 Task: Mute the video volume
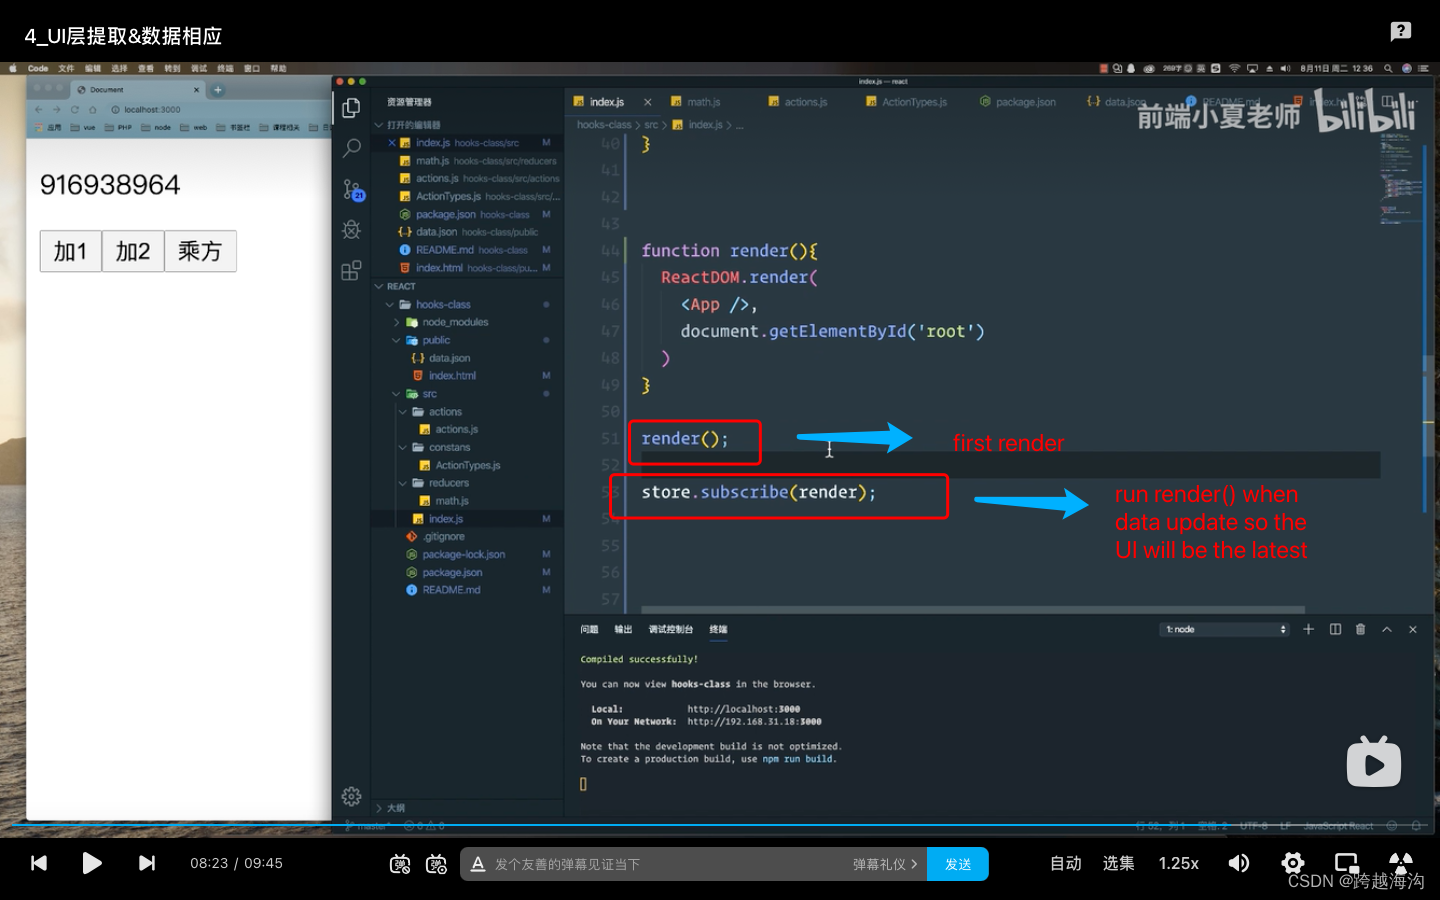click(1239, 863)
